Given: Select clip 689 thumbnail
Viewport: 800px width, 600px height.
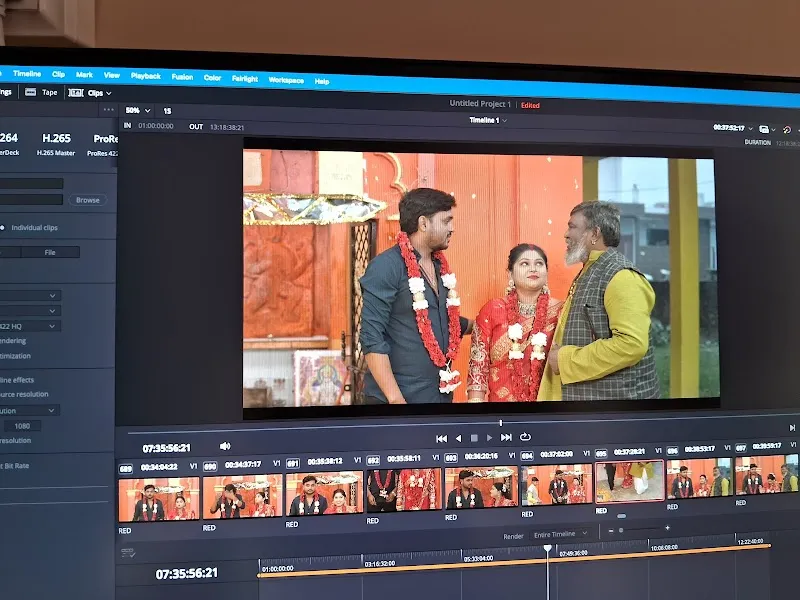Looking at the screenshot, I should (159, 499).
